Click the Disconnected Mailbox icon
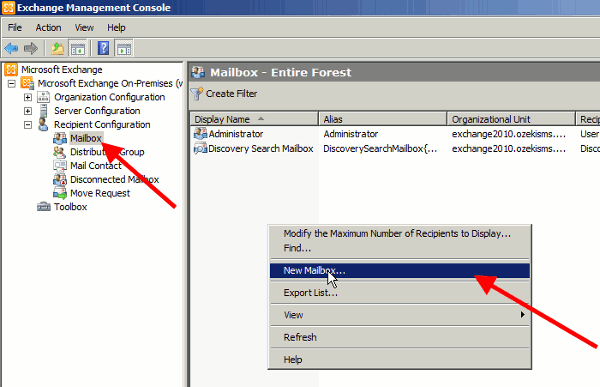Viewport: 600px width, 387px height. [x=60, y=180]
